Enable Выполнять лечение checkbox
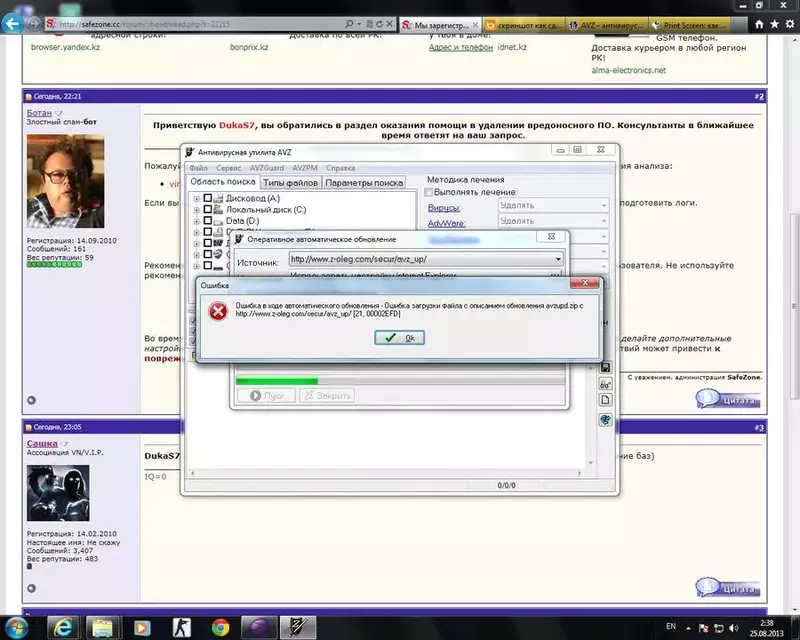 [429, 192]
